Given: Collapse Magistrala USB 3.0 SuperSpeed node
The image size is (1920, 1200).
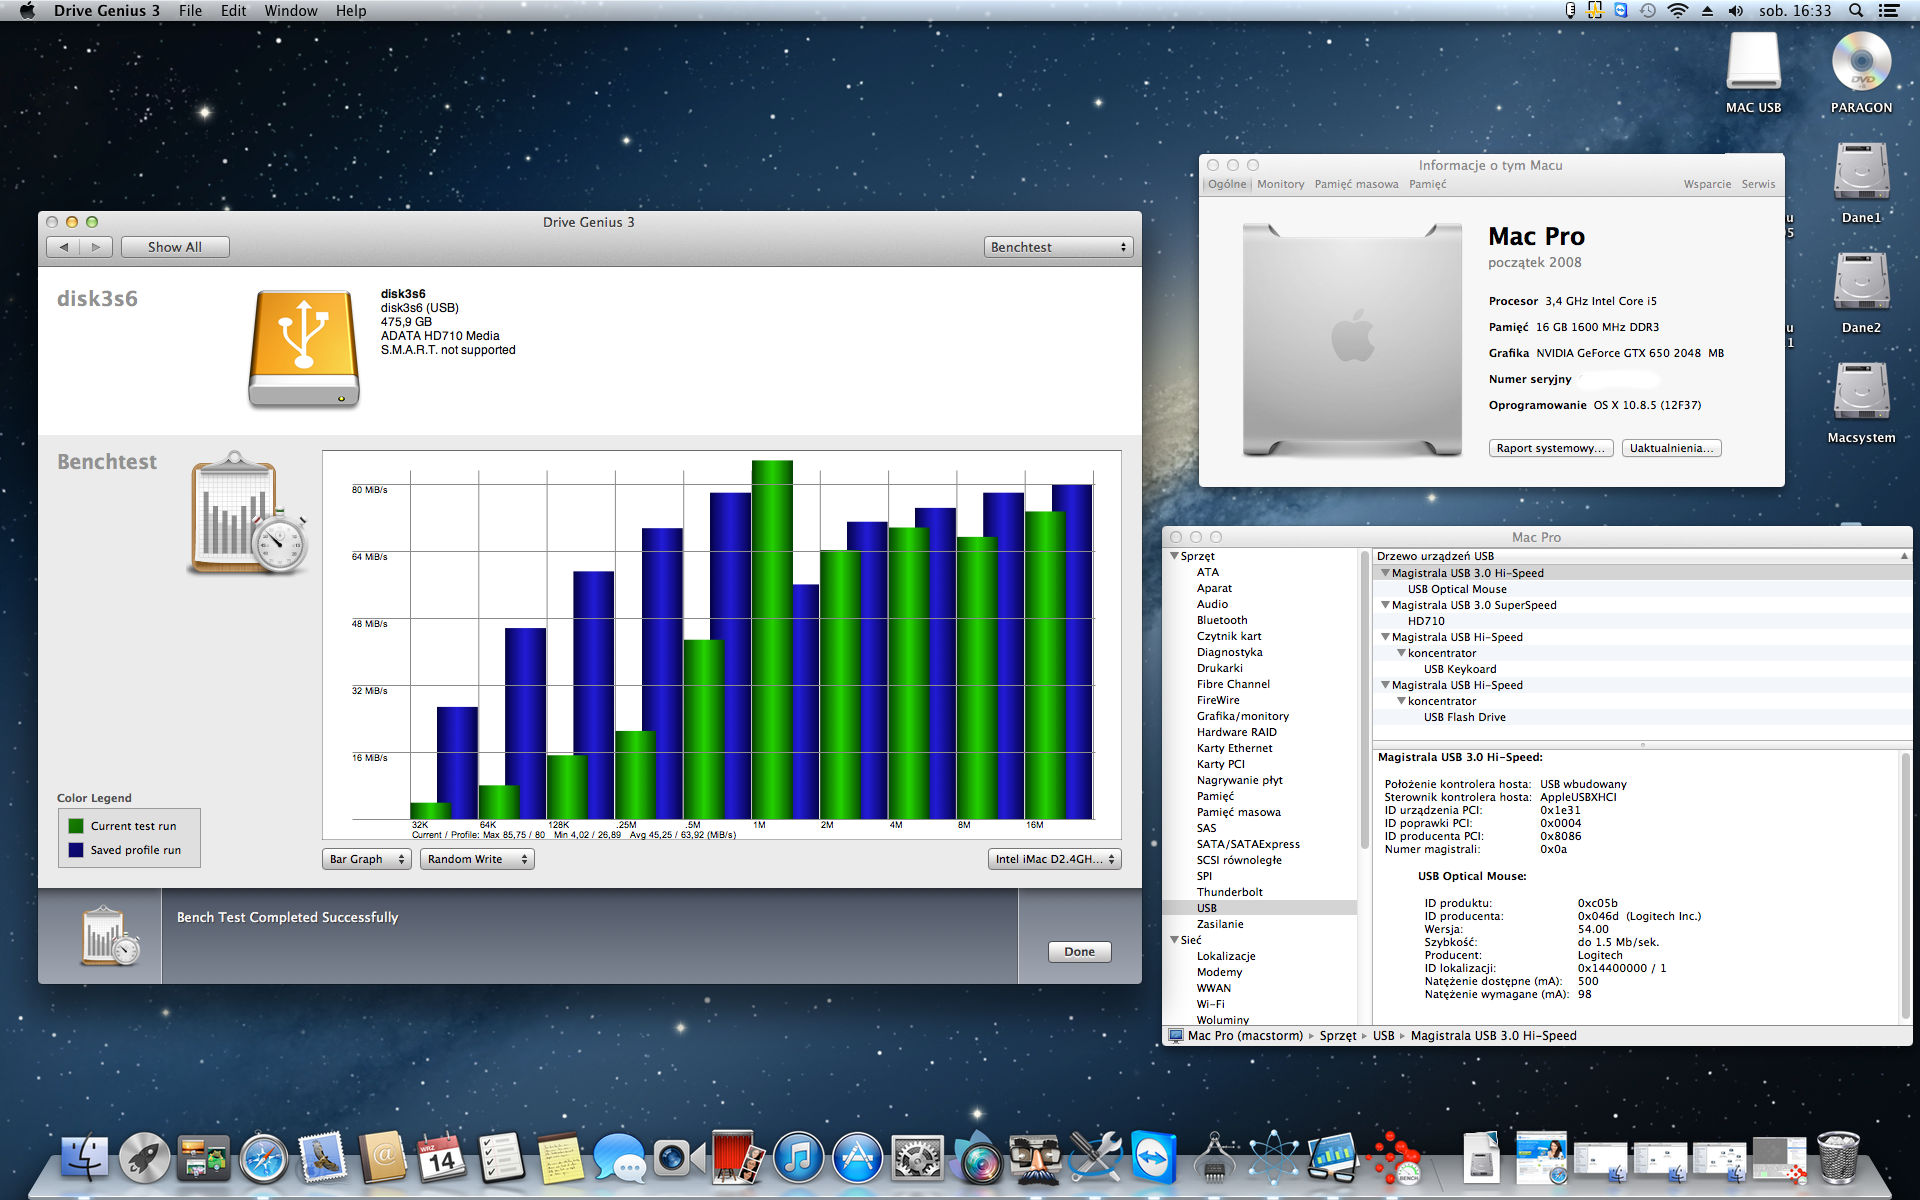Looking at the screenshot, I should 1385,605.
